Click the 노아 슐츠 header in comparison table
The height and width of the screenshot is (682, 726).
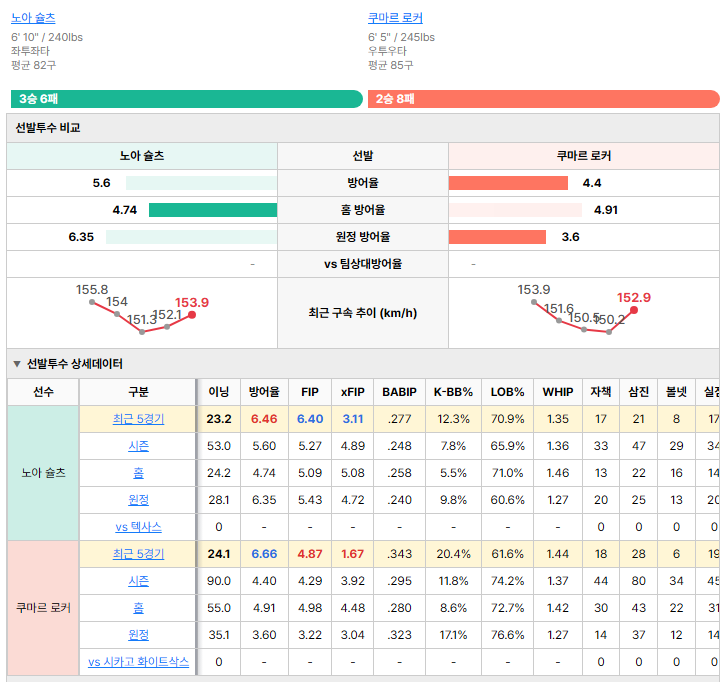point(142,156)
